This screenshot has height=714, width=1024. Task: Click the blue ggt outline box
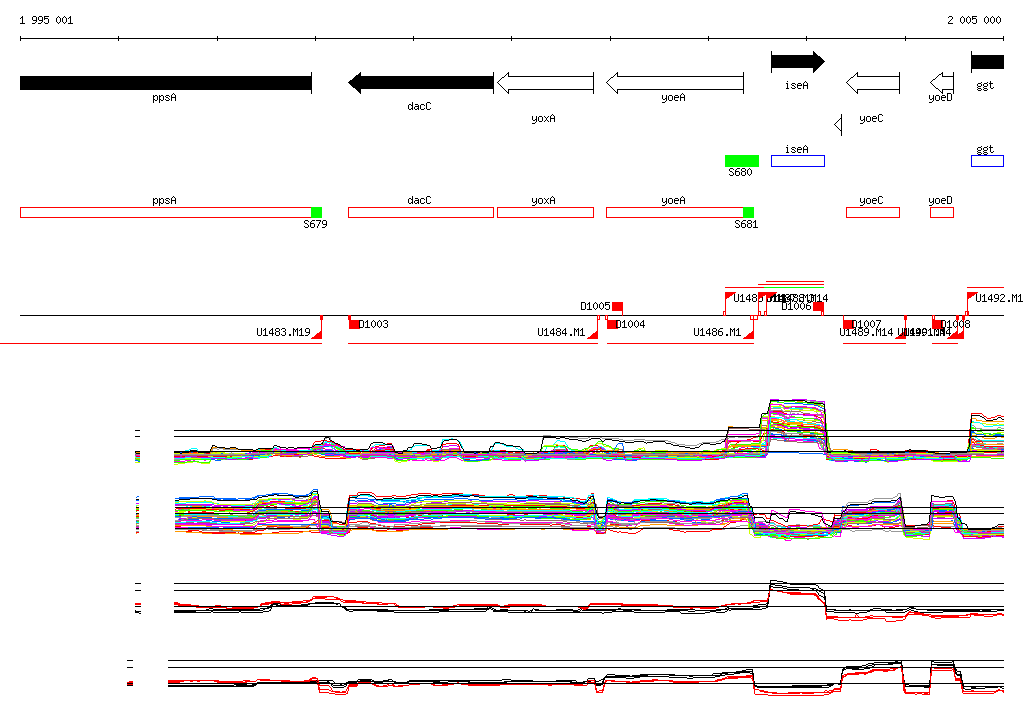click(x=987, y=161)
